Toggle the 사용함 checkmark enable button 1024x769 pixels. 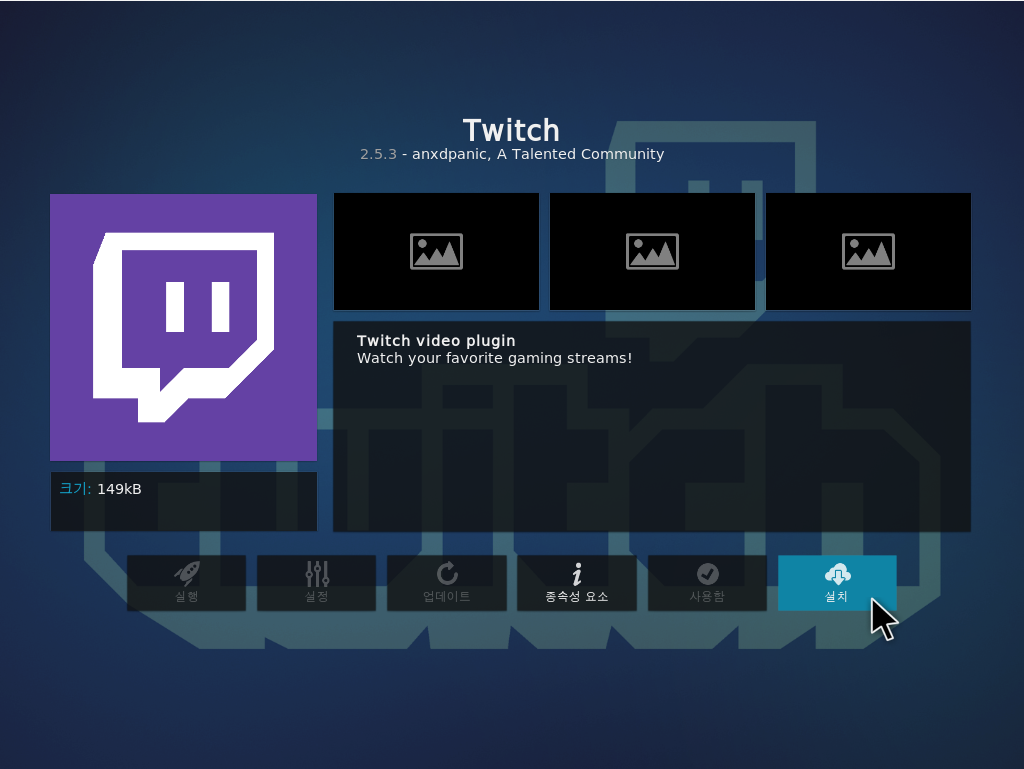click(707, 573)
